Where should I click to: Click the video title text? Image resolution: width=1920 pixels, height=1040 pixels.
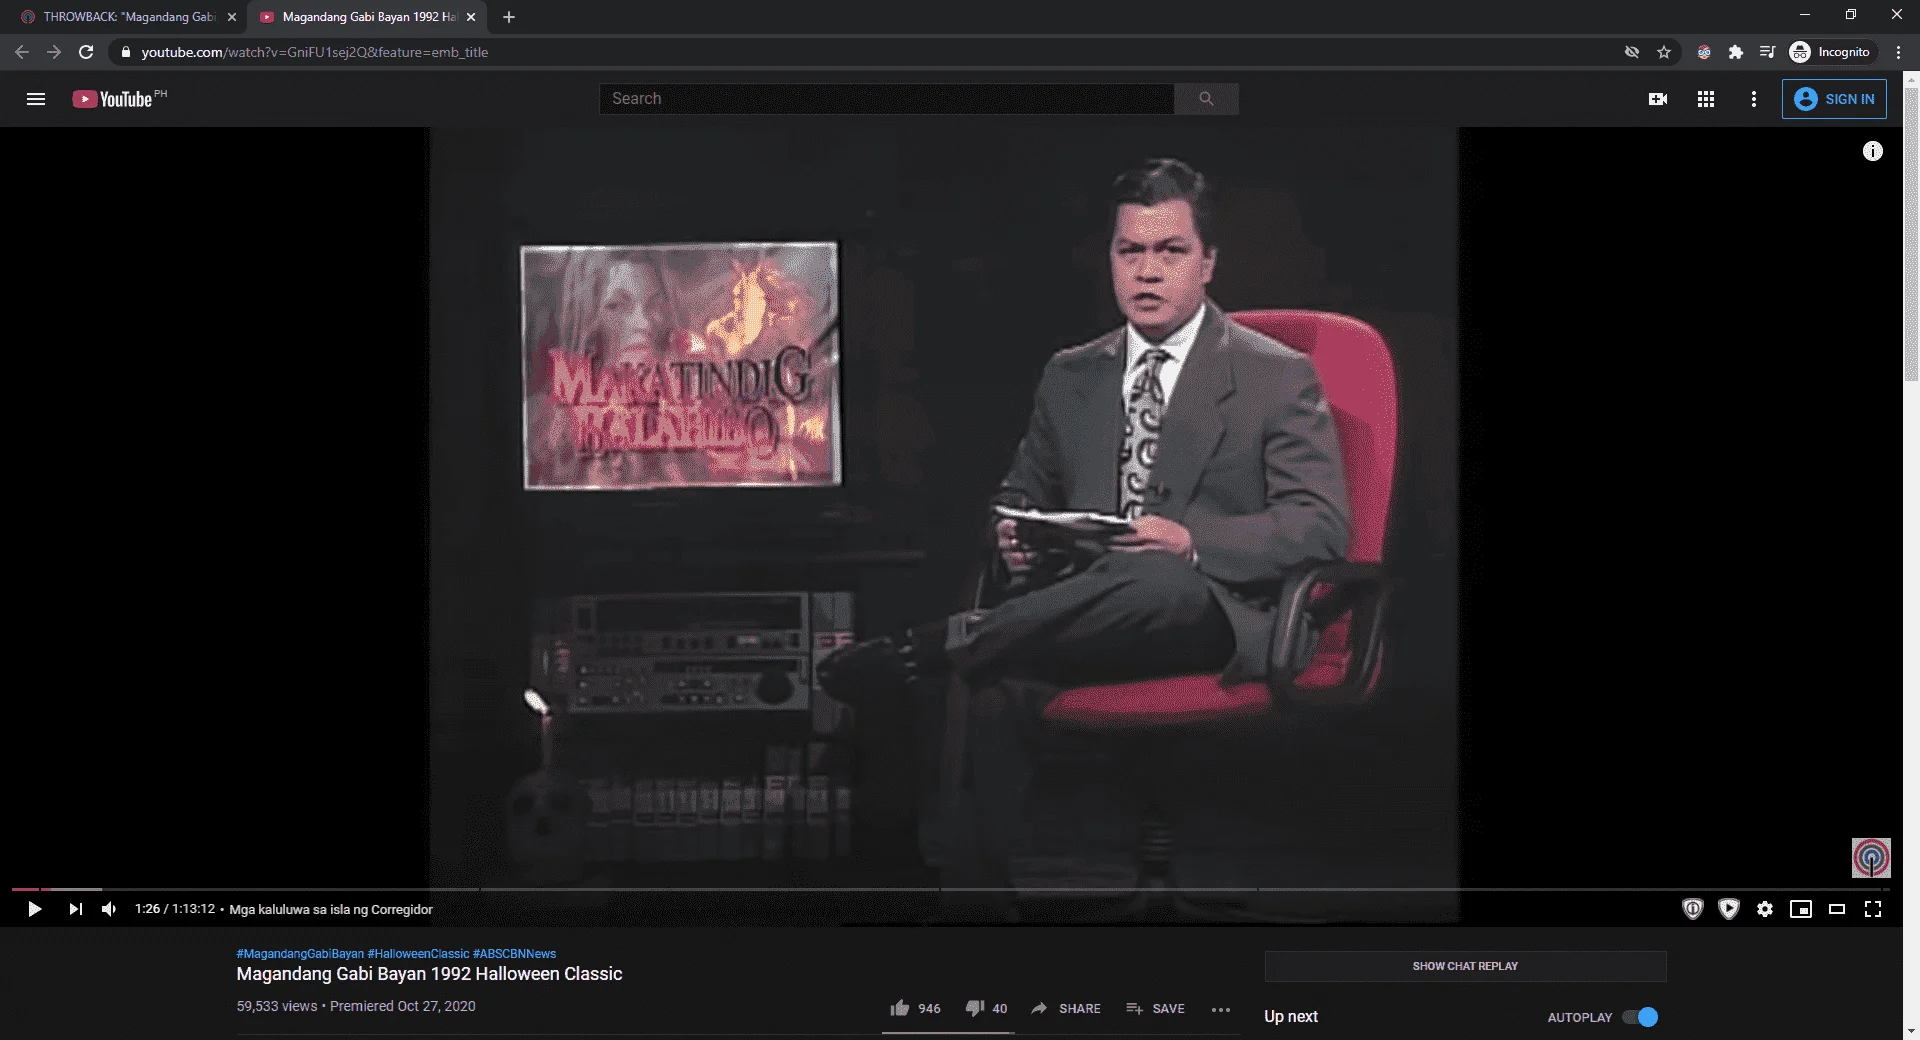pyautogui.click(x=429, y=974)
